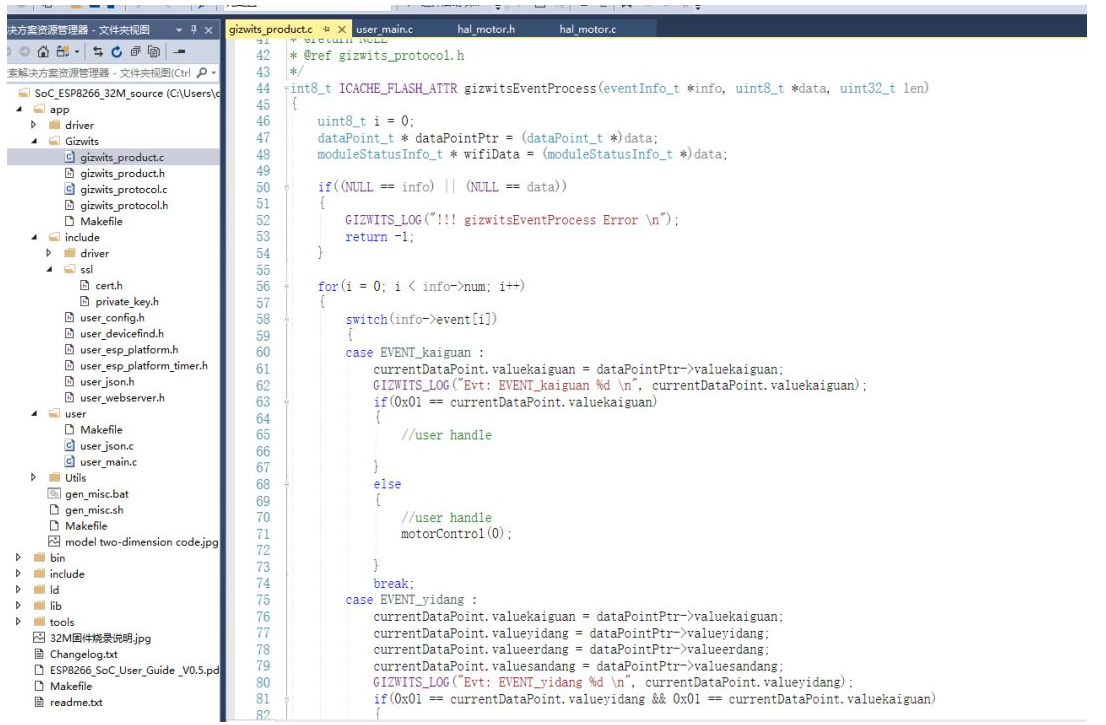Expand the ld folder
1106x725 pixels.
click(x=18, y=590)
